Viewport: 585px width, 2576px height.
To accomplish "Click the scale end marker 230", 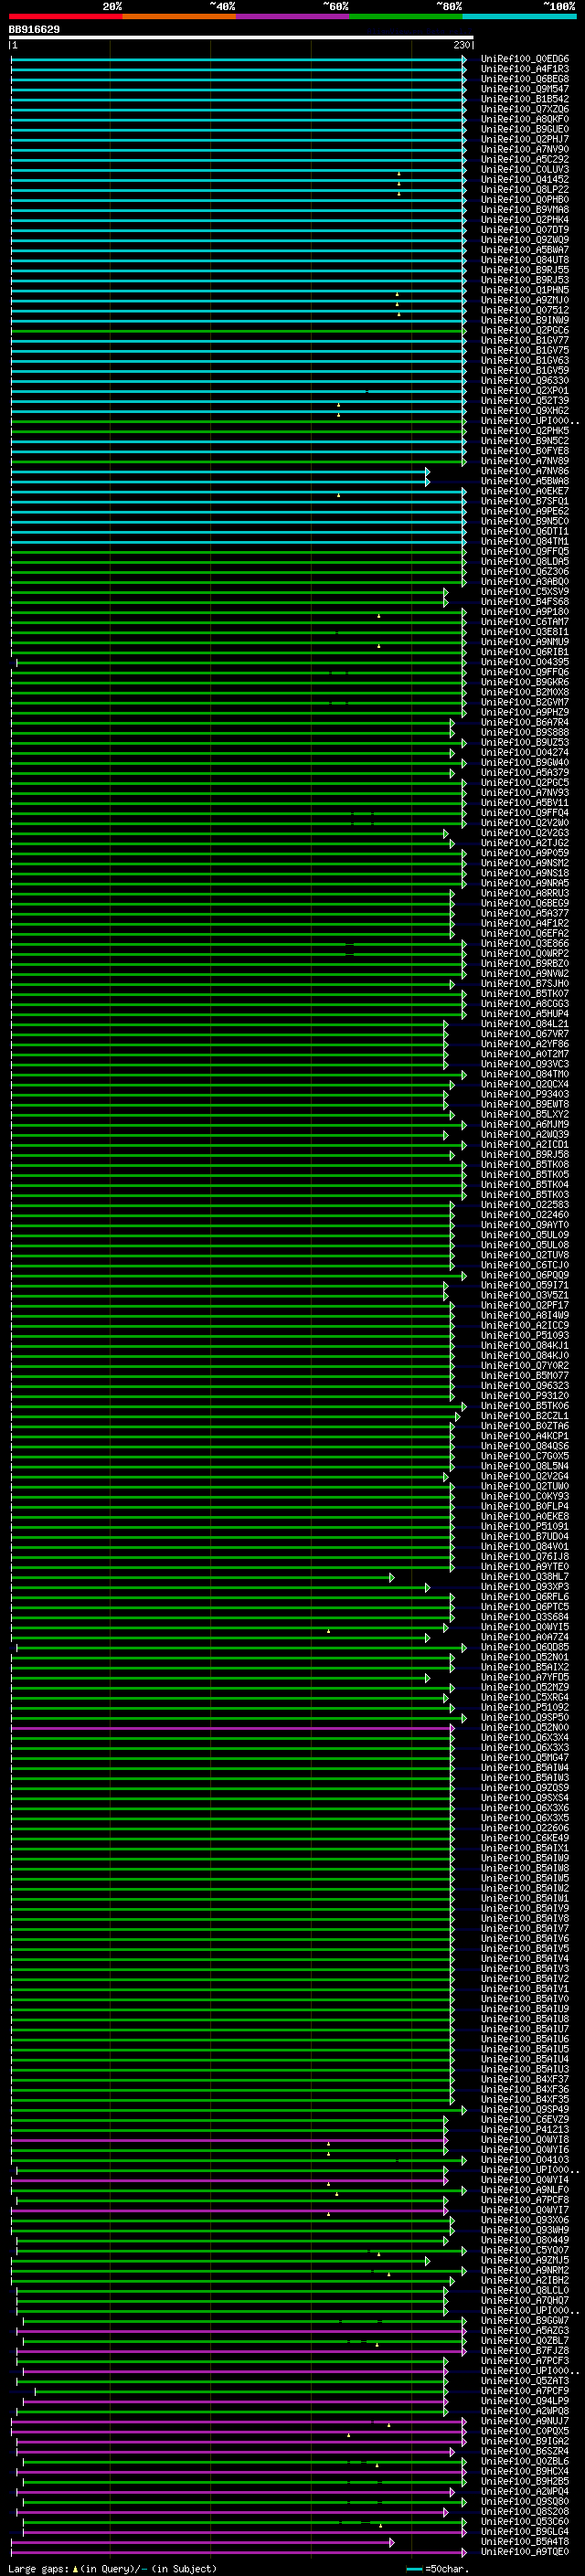I will [461, 46].
